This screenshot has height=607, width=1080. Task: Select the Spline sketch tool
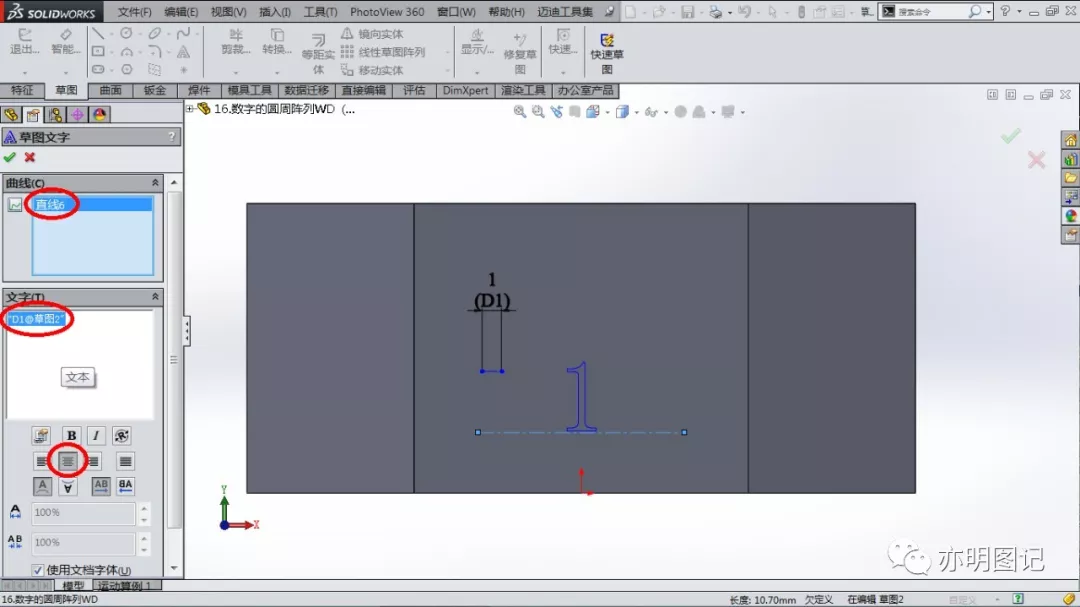183,33
